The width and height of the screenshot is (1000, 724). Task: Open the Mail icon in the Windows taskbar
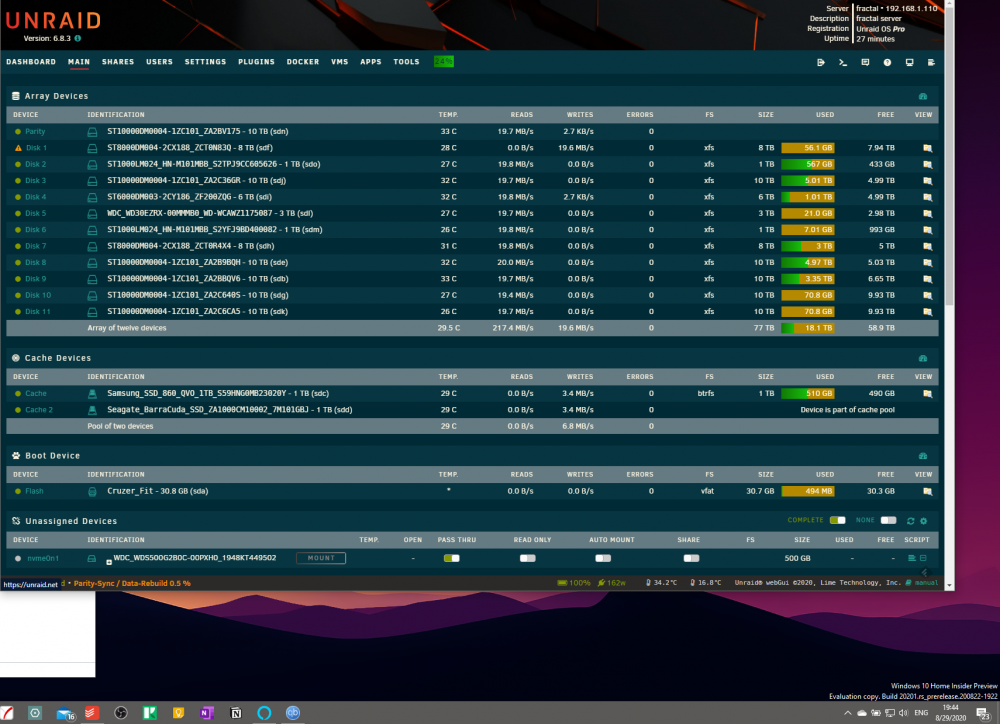pos(65,713)
